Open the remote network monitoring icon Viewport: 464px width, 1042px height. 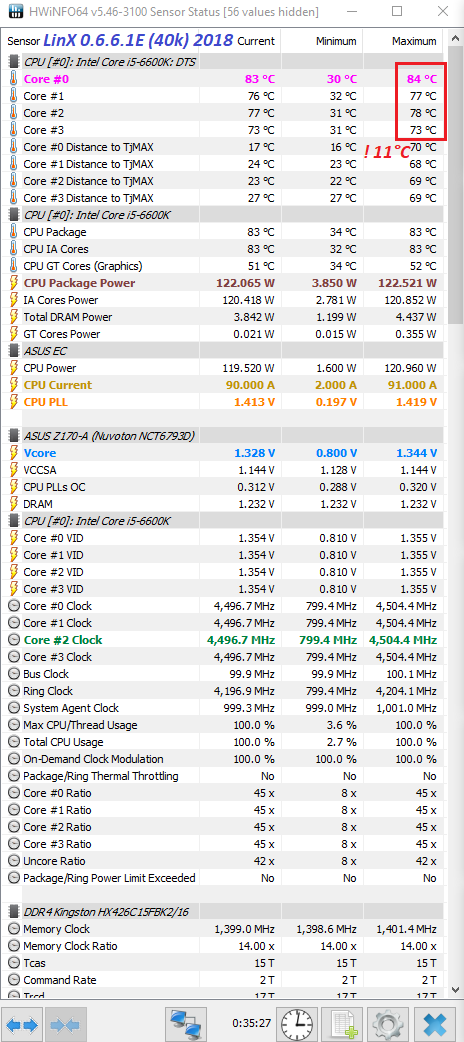[184, 1024]
